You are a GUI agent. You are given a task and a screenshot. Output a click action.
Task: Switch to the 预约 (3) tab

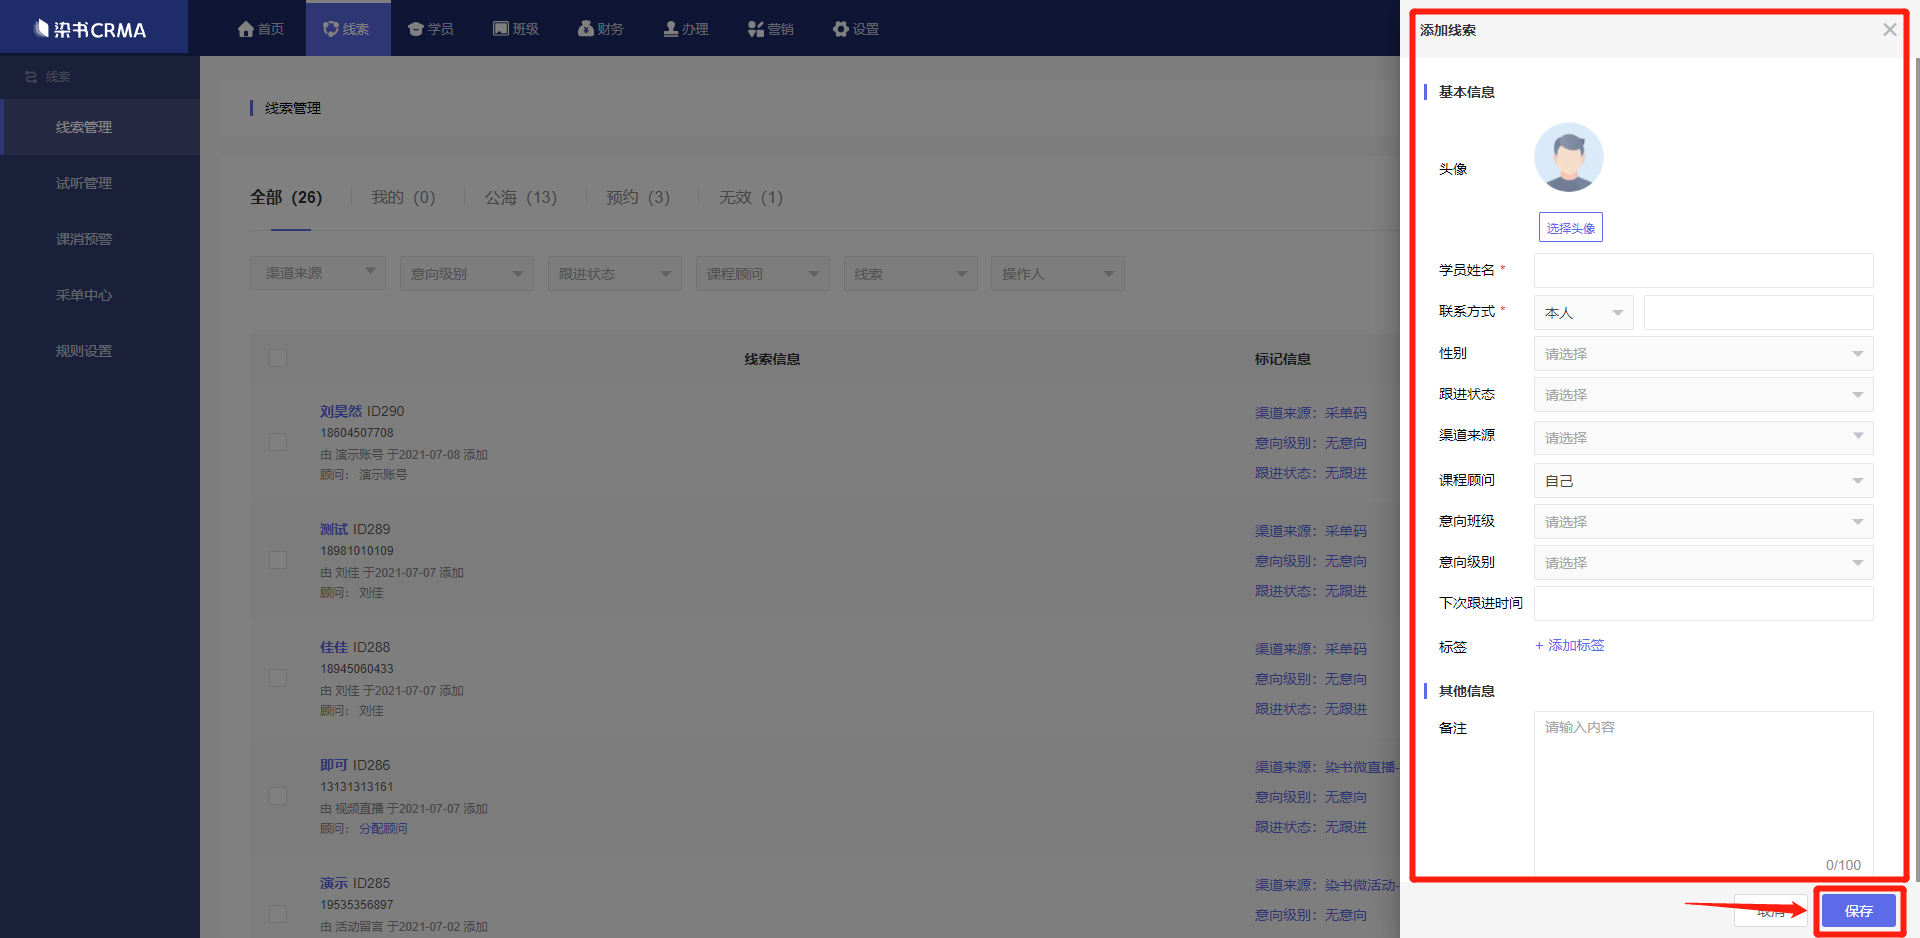click(x=638, y=197)
